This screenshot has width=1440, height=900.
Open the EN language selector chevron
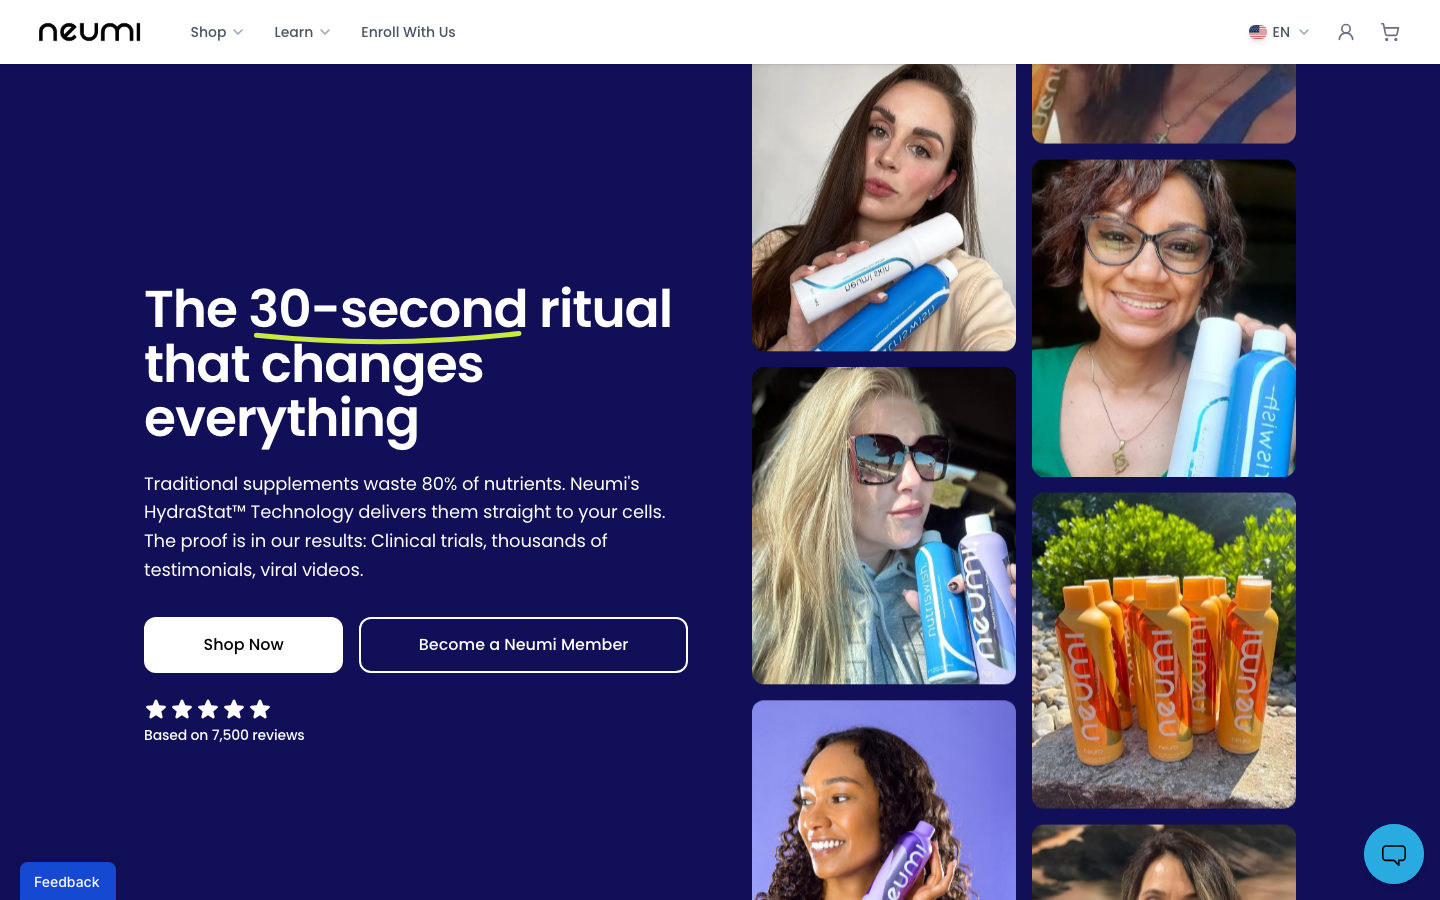pyautogui.click(x=1304, y=32)
